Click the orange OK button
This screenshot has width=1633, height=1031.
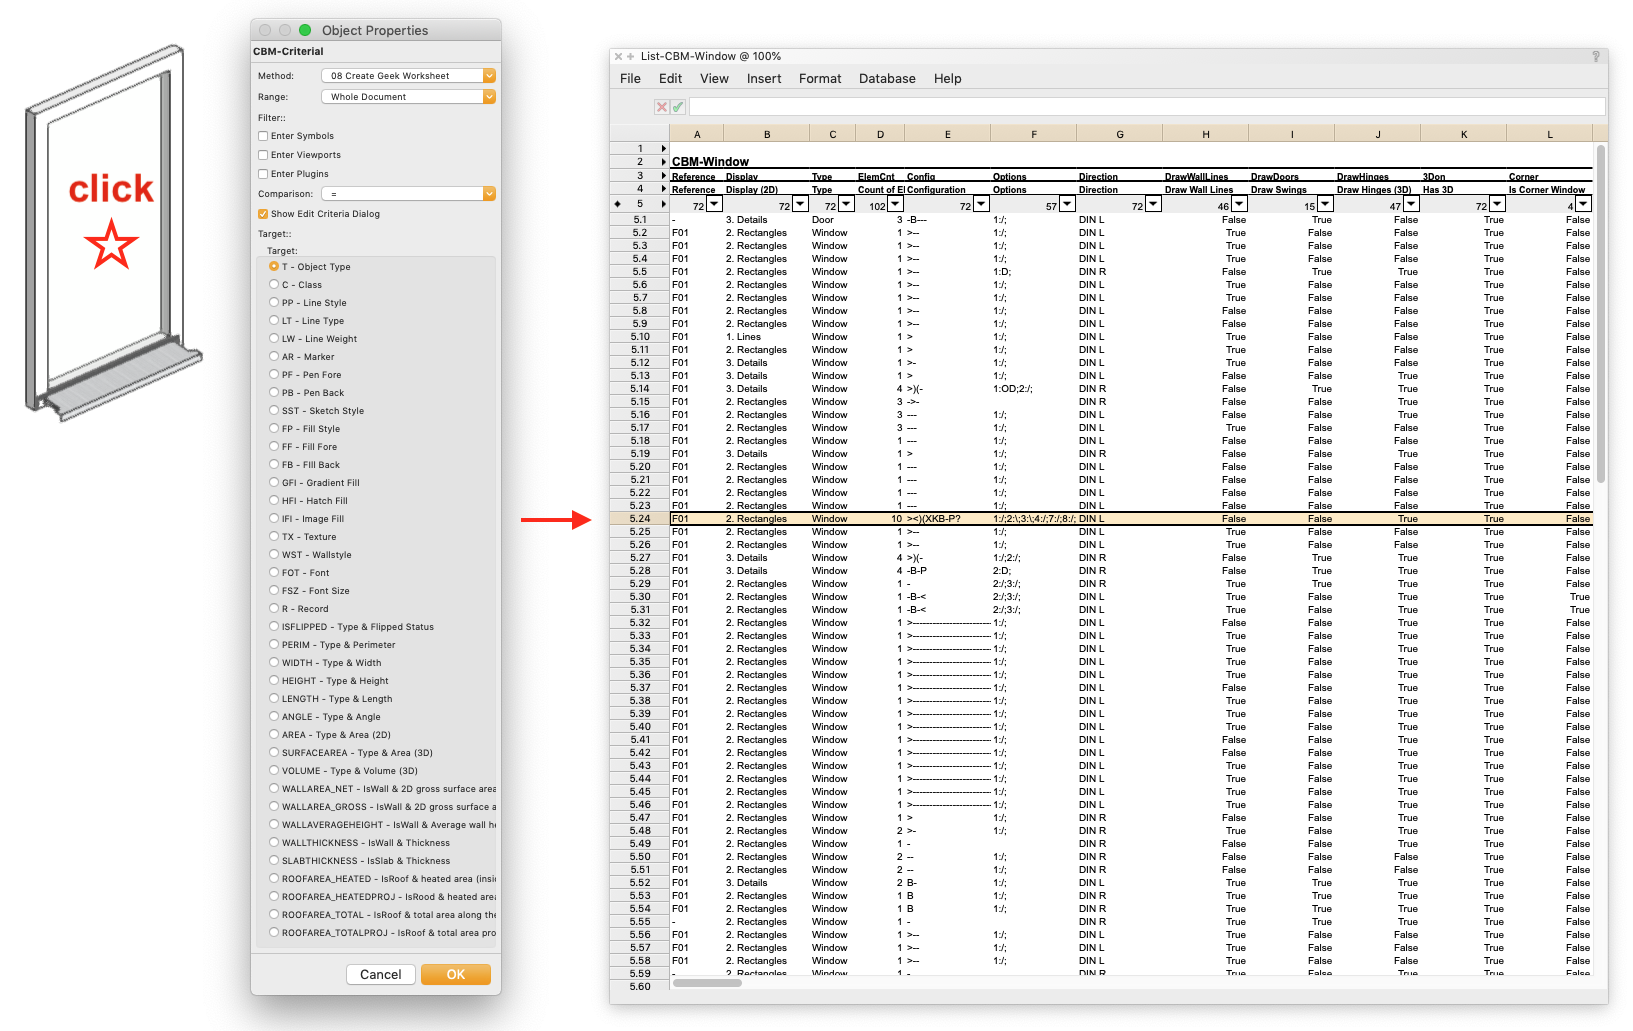click(456, 974)
